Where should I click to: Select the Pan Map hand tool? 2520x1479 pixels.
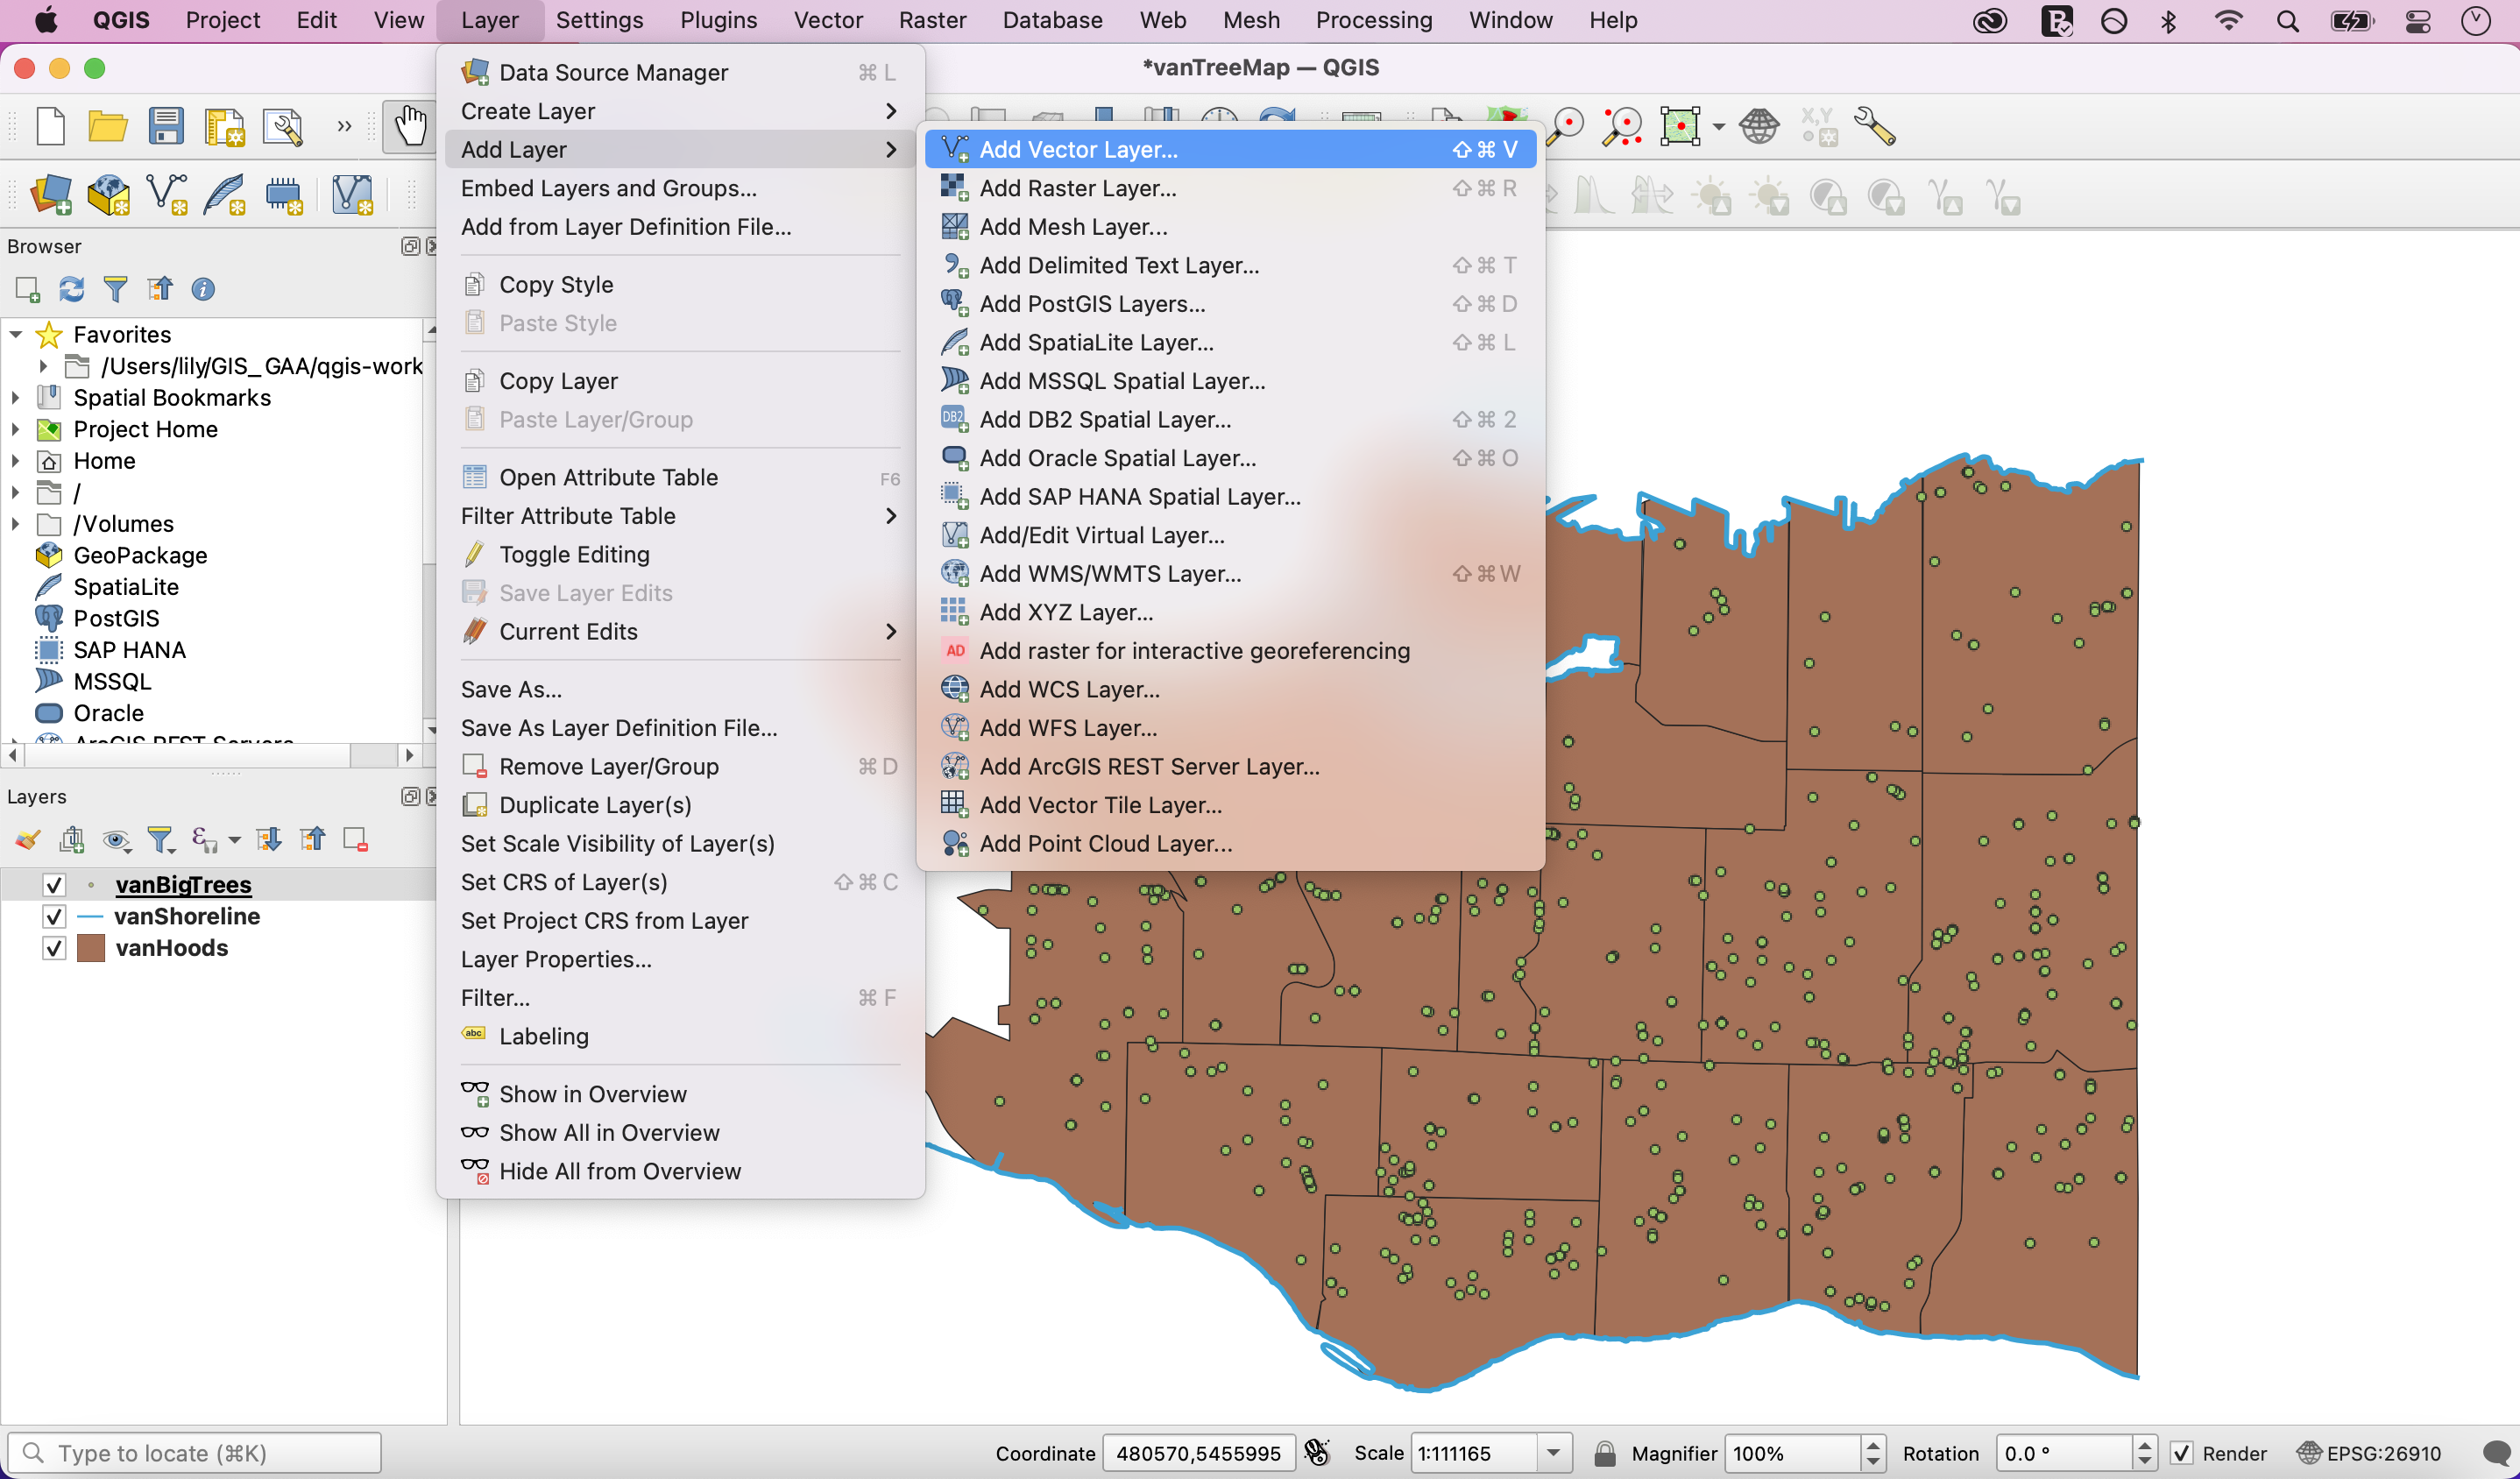[x=409, y=127]
